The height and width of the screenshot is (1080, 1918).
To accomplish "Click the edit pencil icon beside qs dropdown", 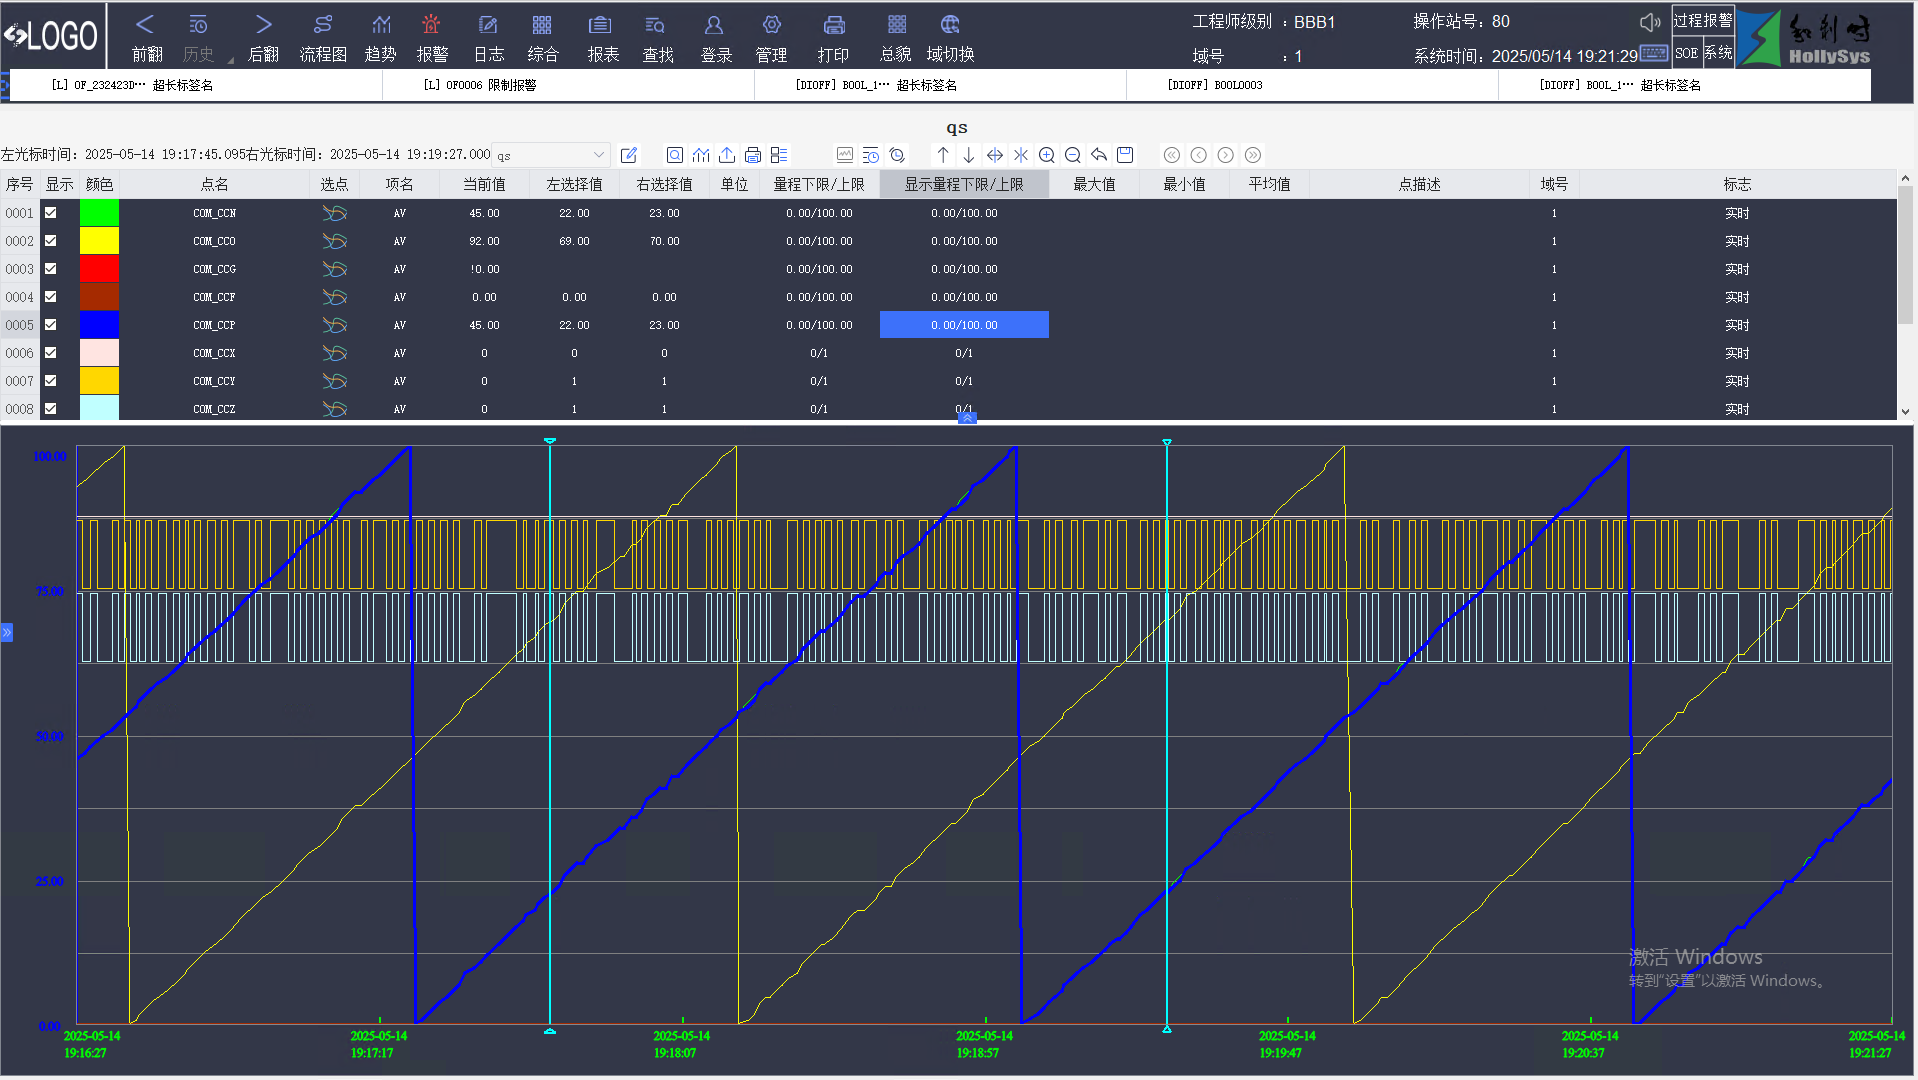I will 629,155.
